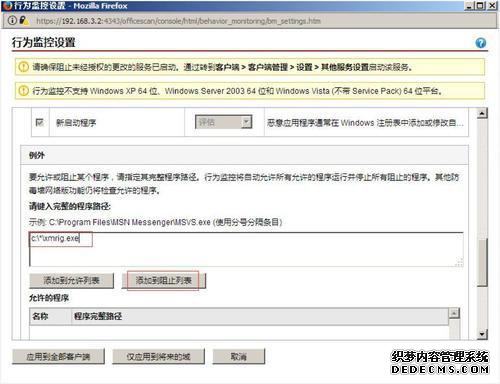Click the address bar URL
500x384 pixels.
pyautogui.click(x=178, y=21)
